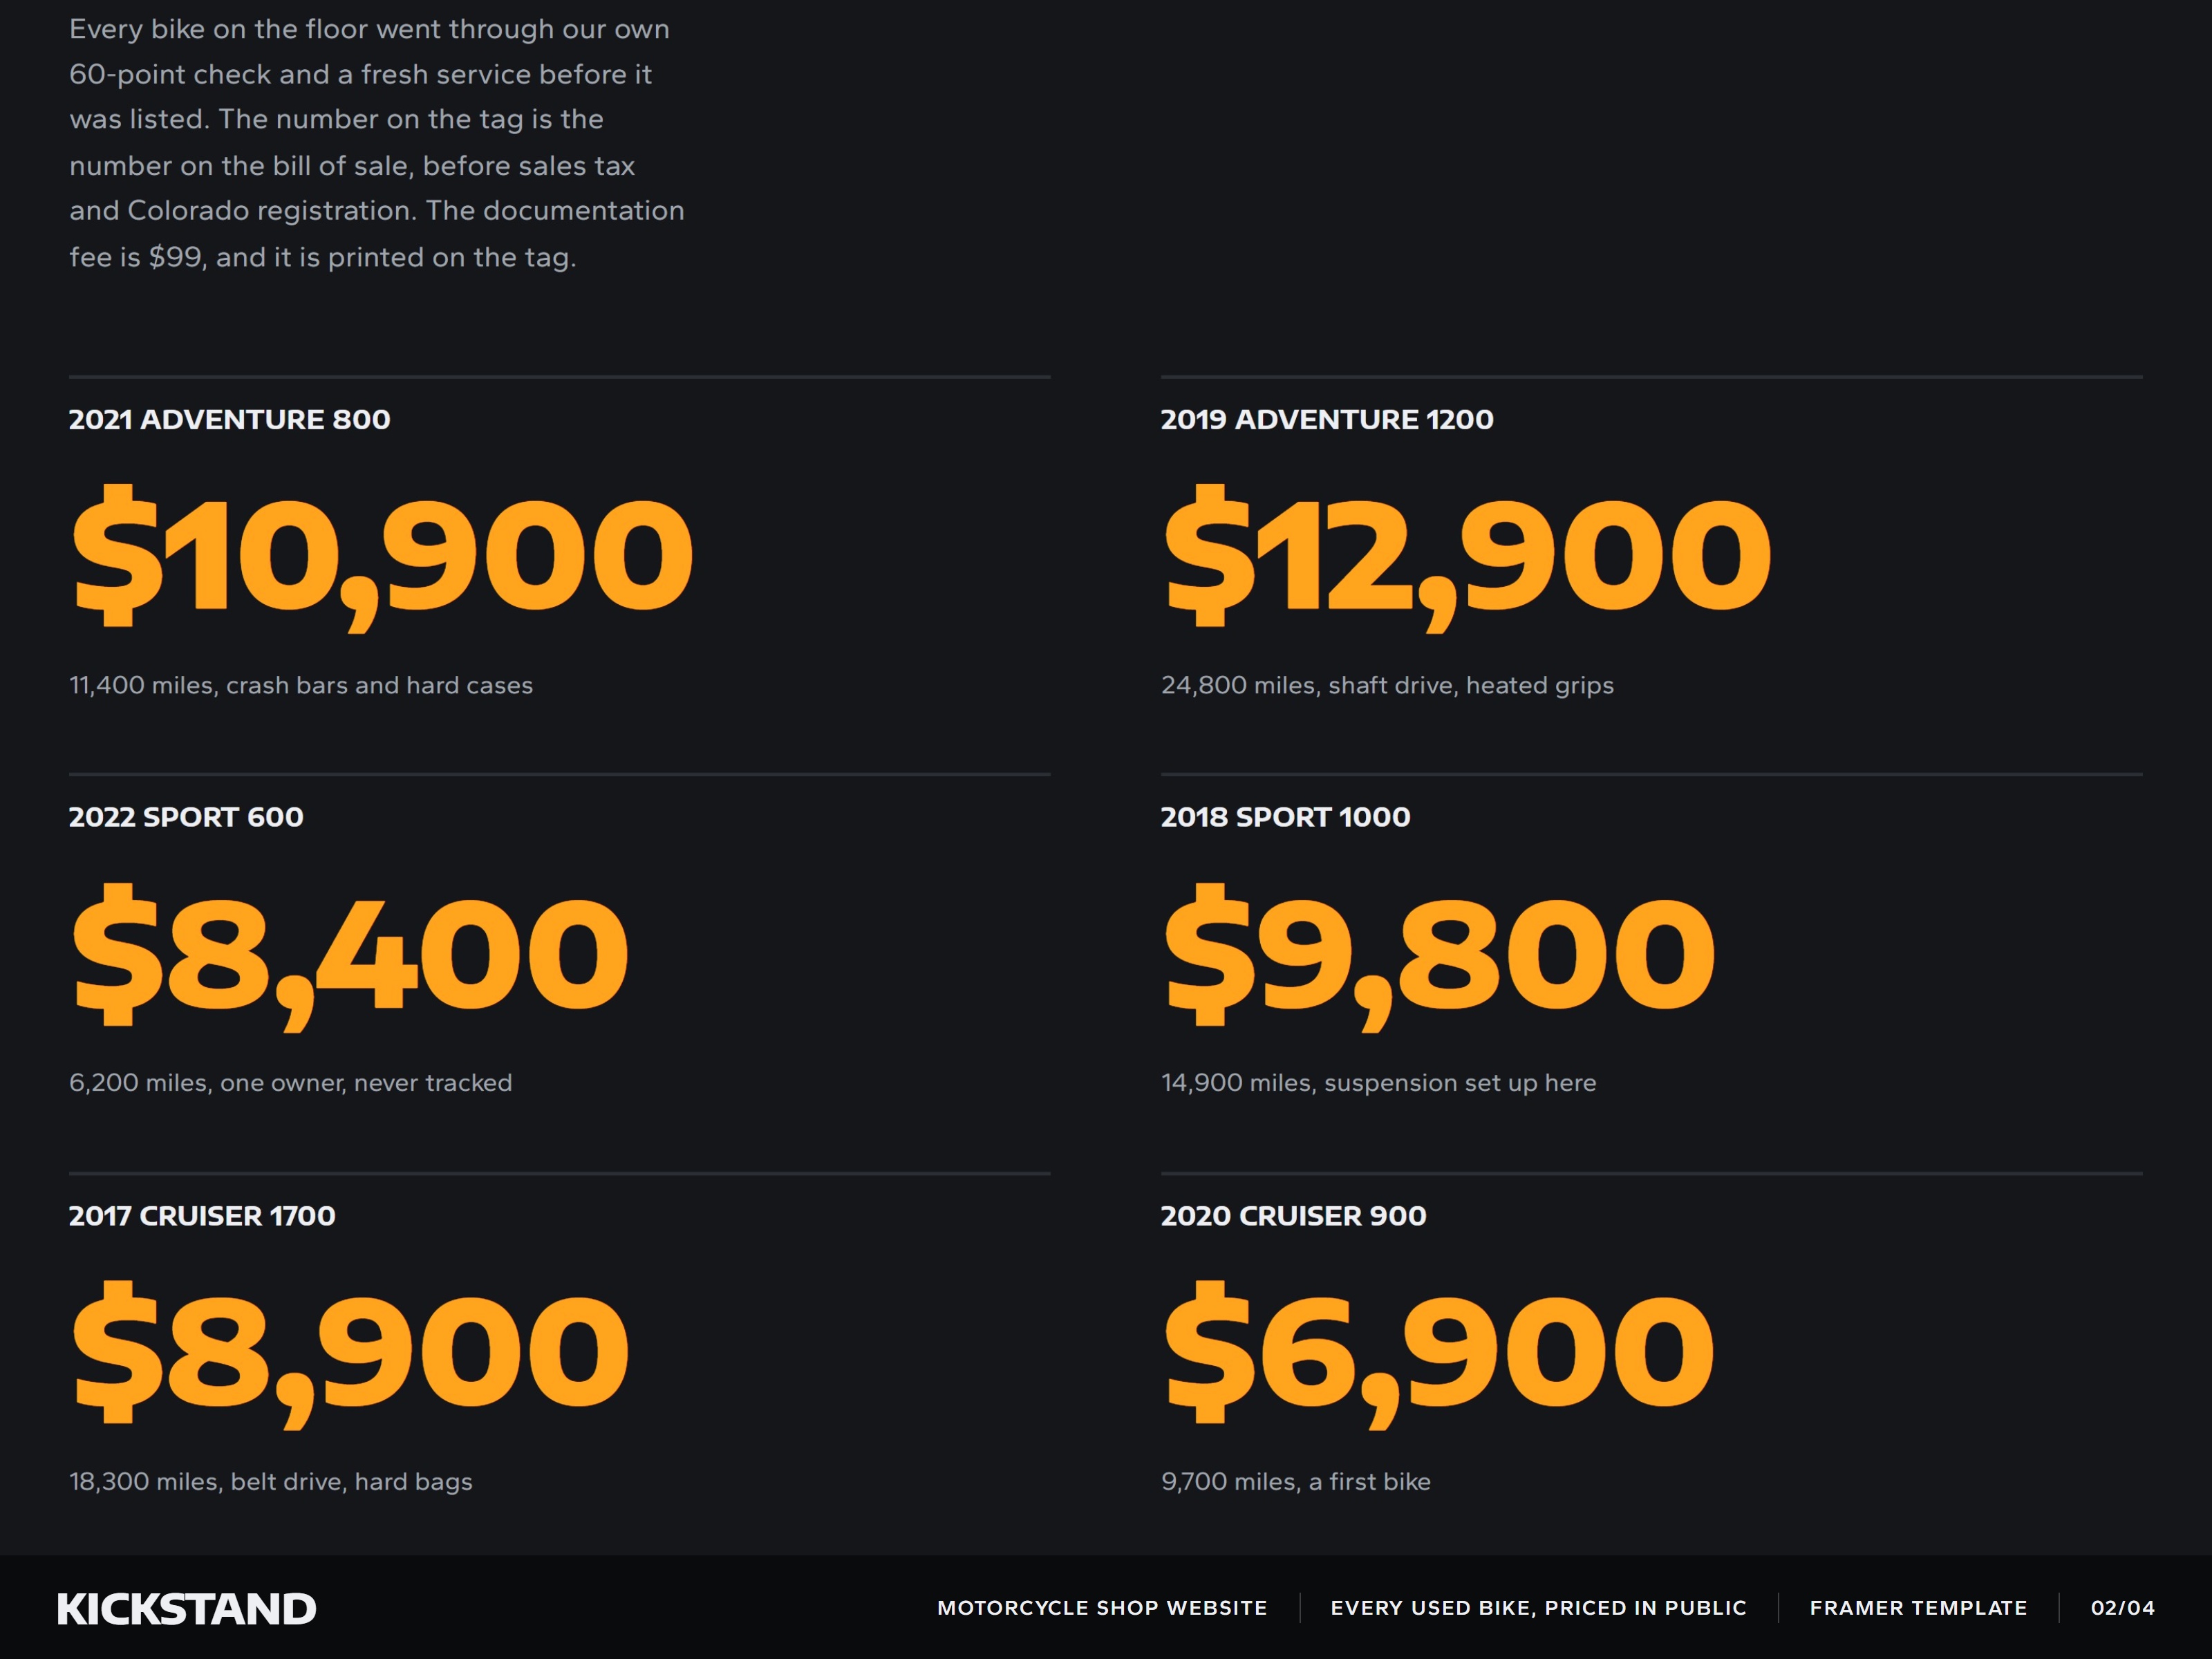2212x1659 pixels.
Task: Click the $9,800 price figure
Action: pyautogui.click(x=1439, y=956)
